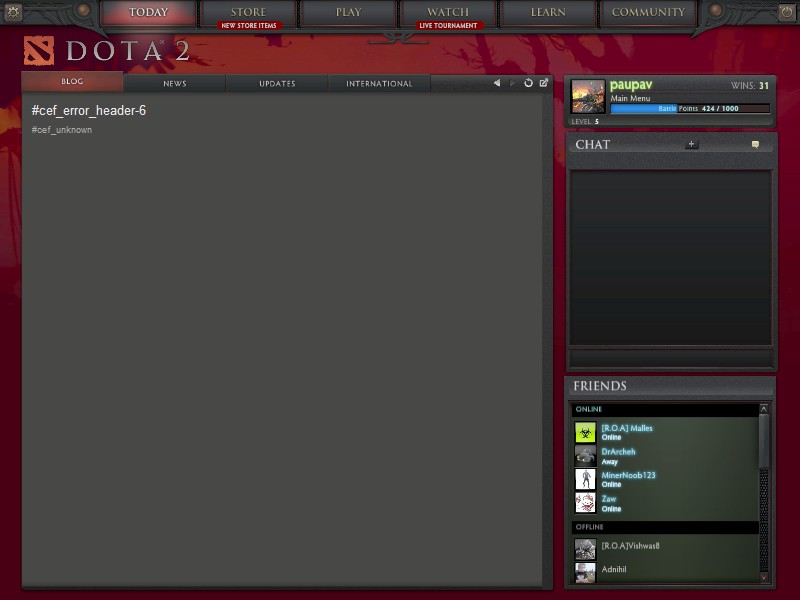
Task: Open the Community tab
Action: (648, 13)
